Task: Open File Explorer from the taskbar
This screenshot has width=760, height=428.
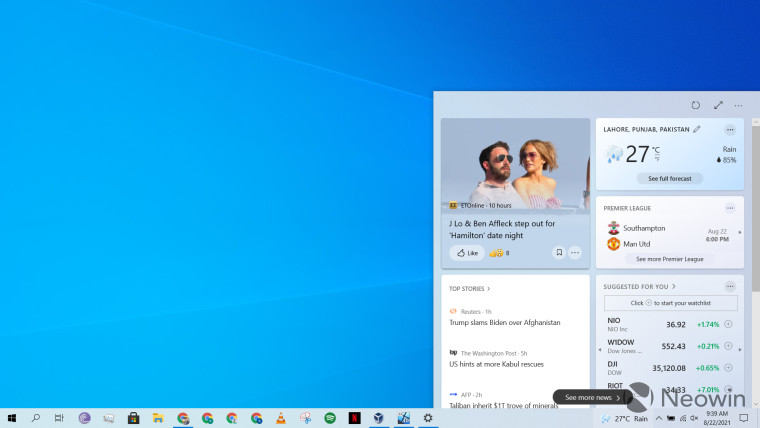Action: pyautogui.click(x=158, y=418)
